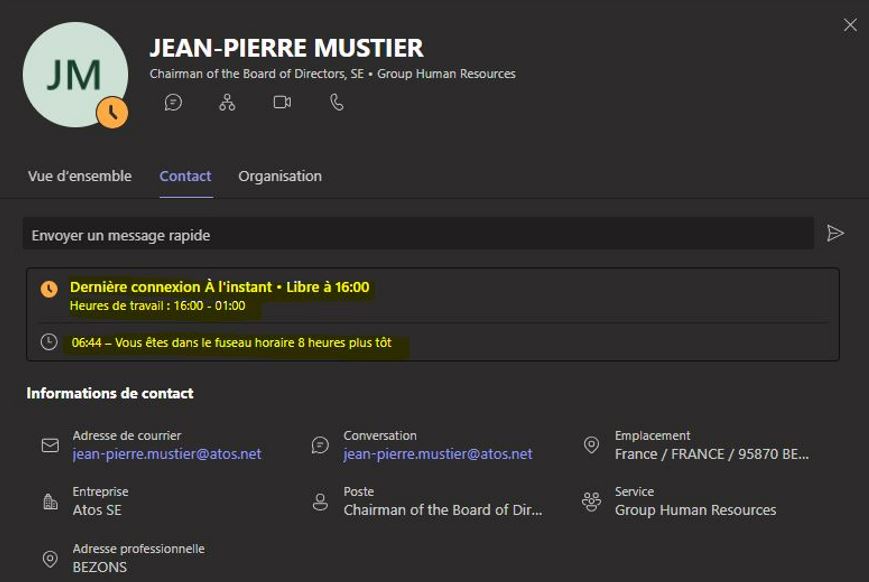Image resolution: width=869 pixels, height=582 pixels.
Task: Open email link under Adresse de courrier
Action: click(x=167, y=454)
